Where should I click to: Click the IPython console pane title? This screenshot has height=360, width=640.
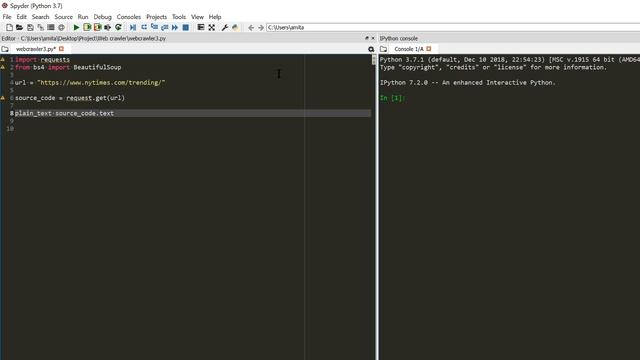click(x=399, y=38)
